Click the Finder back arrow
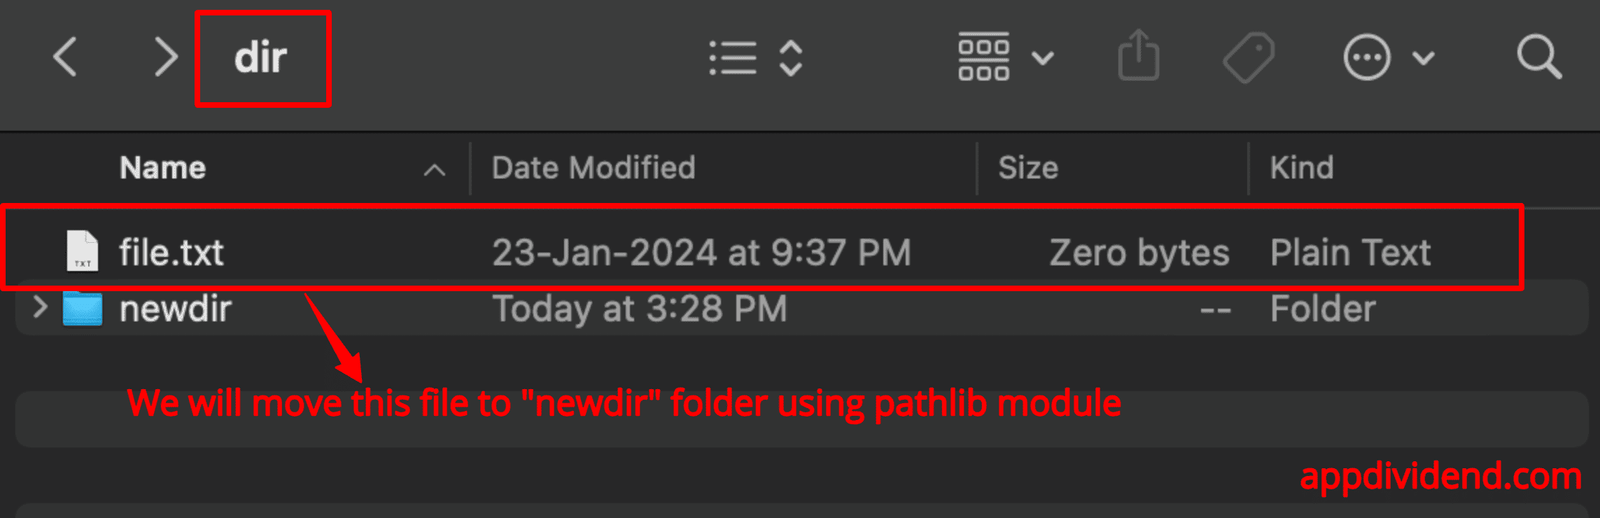The height and width of the screenshot is (518, 1600). click(x=66, y=57)
